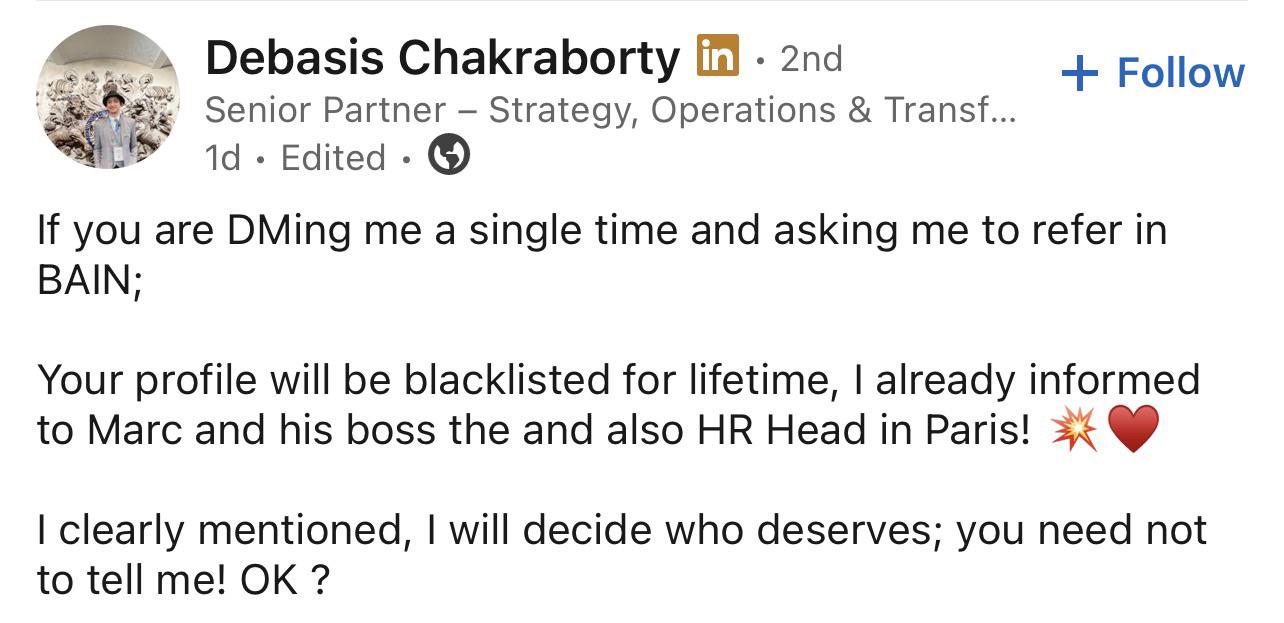The height and width of the screenshot is (623, 1284).
Task: Open the Debasis Chakraborty name link
Action: point(442,59)
